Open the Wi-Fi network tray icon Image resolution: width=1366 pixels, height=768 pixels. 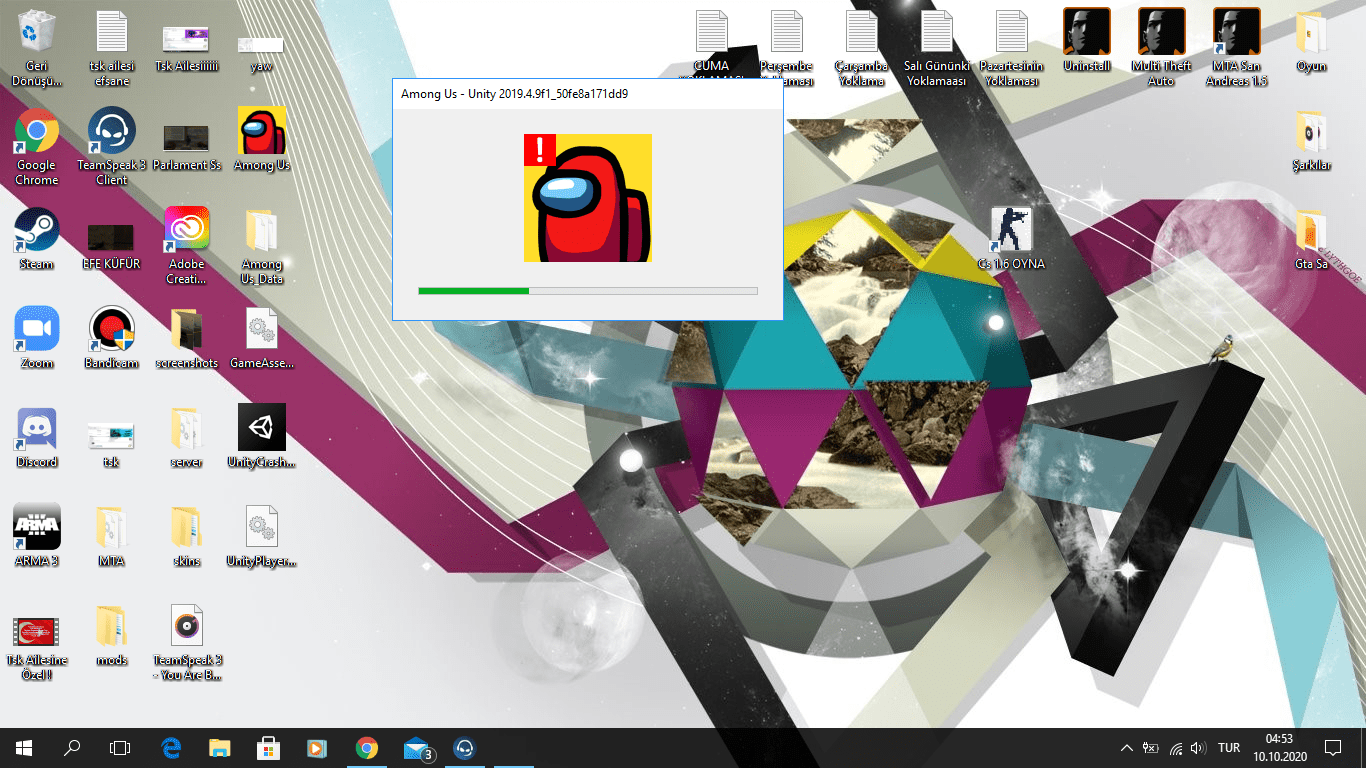(x=1175, y=748)
